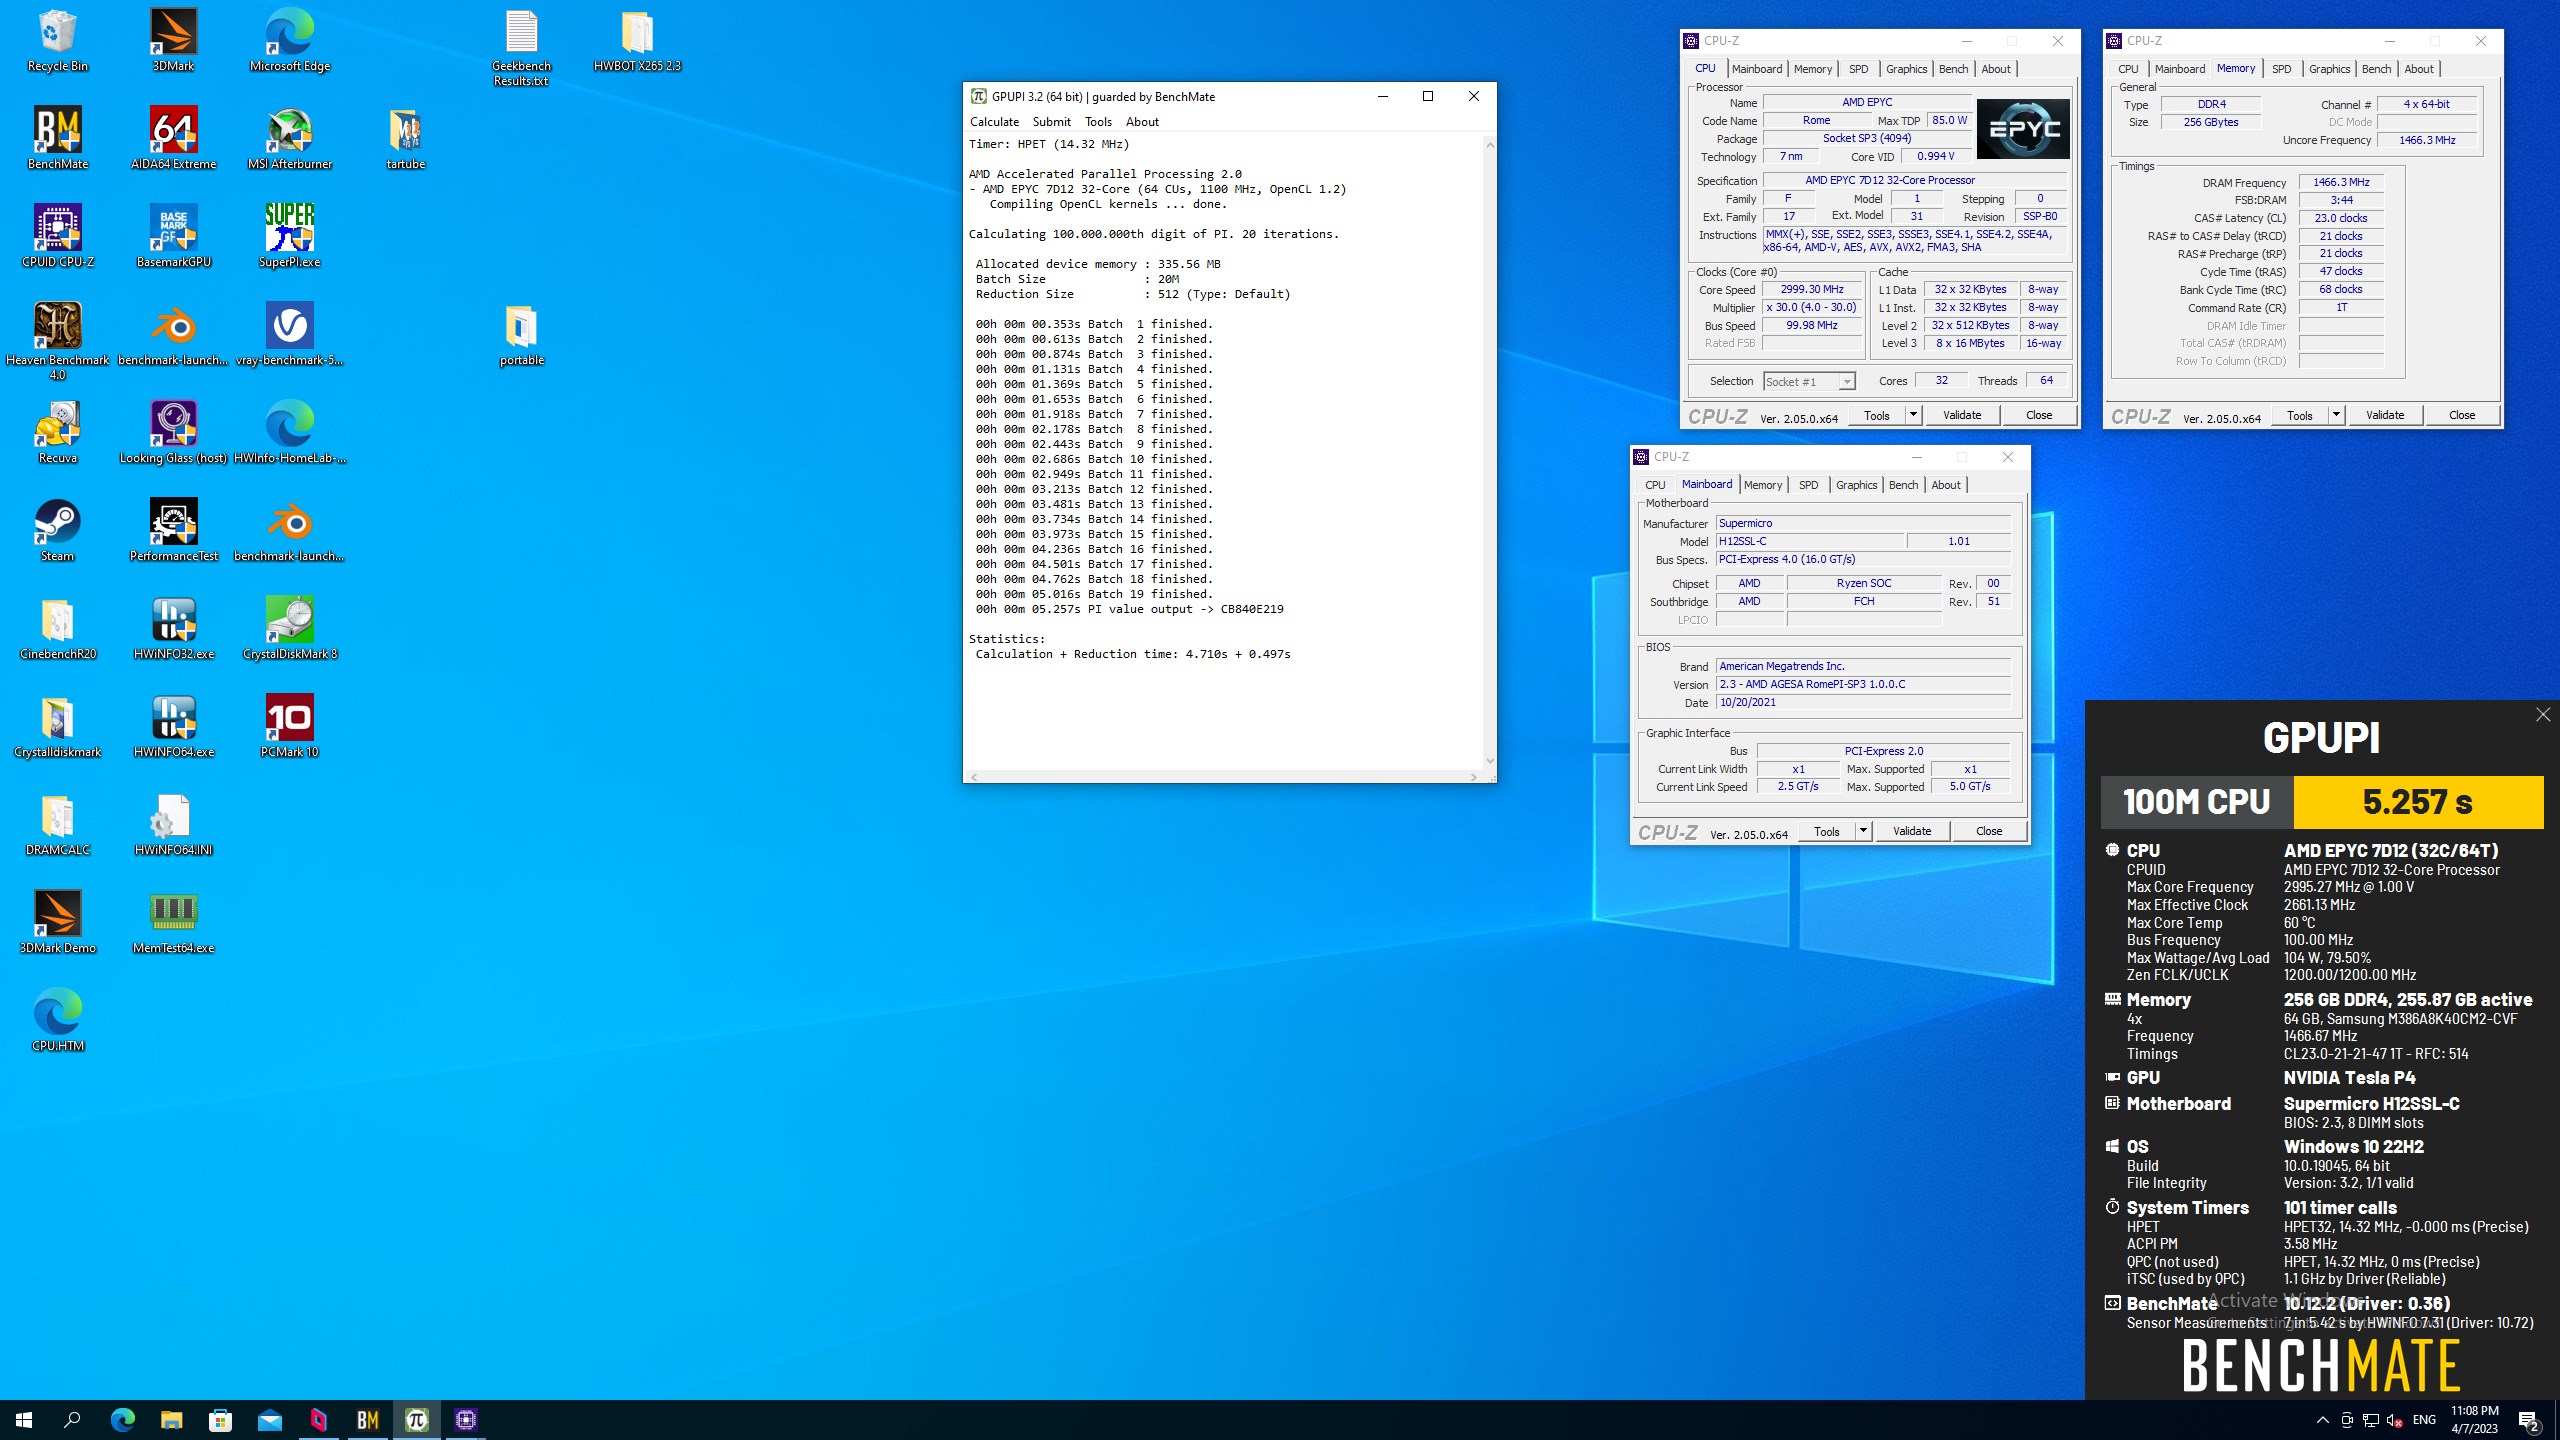2560x1440 pixels.
Task: Click Validate in top right CPU-Z window
Action: coord(2384,415)
